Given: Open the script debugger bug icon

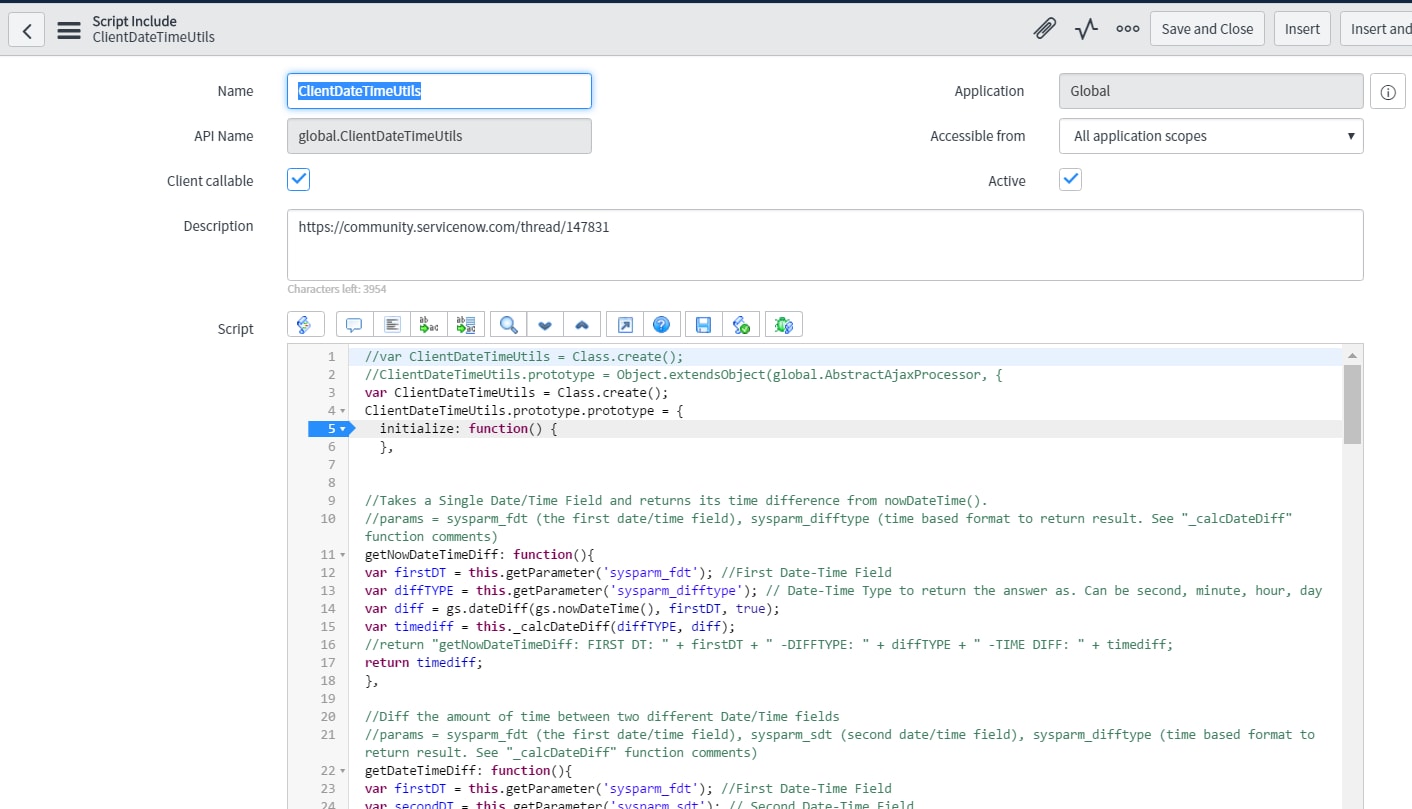Looking at the screenshot, I should tap(783, 325).
